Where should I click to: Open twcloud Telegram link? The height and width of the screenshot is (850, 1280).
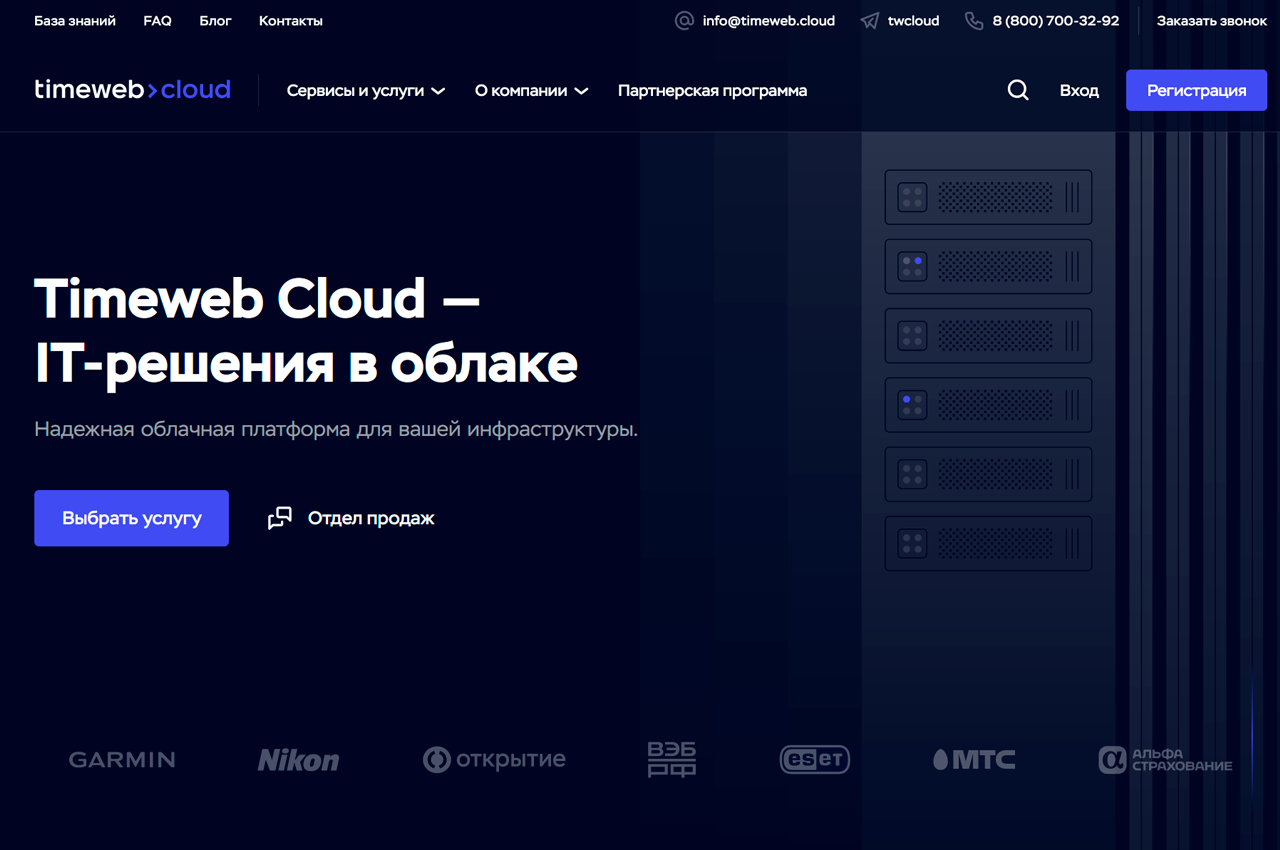tap(913, 21)
